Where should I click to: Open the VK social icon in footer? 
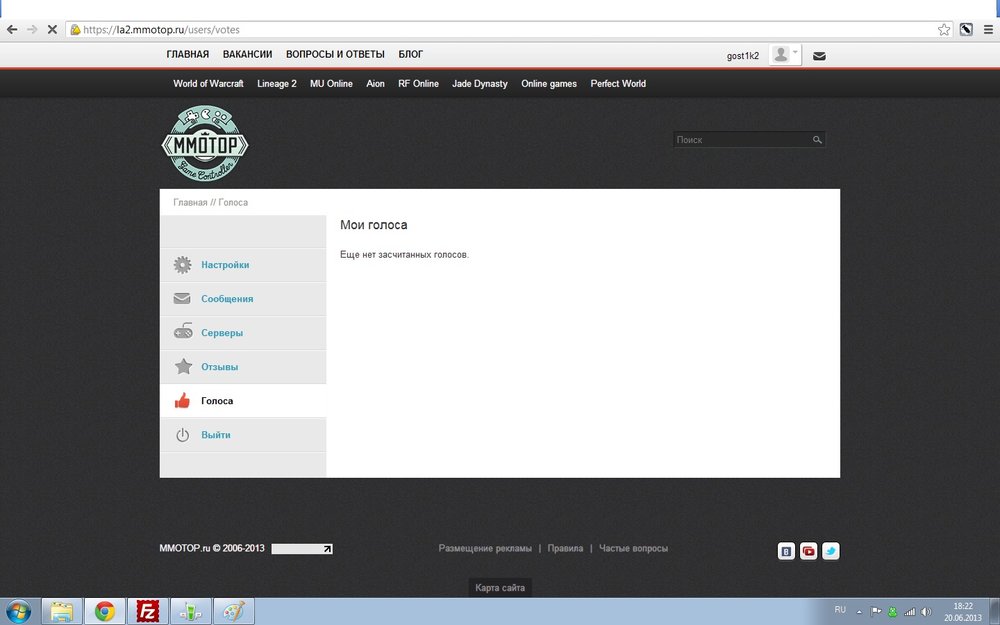coord(787,551)
